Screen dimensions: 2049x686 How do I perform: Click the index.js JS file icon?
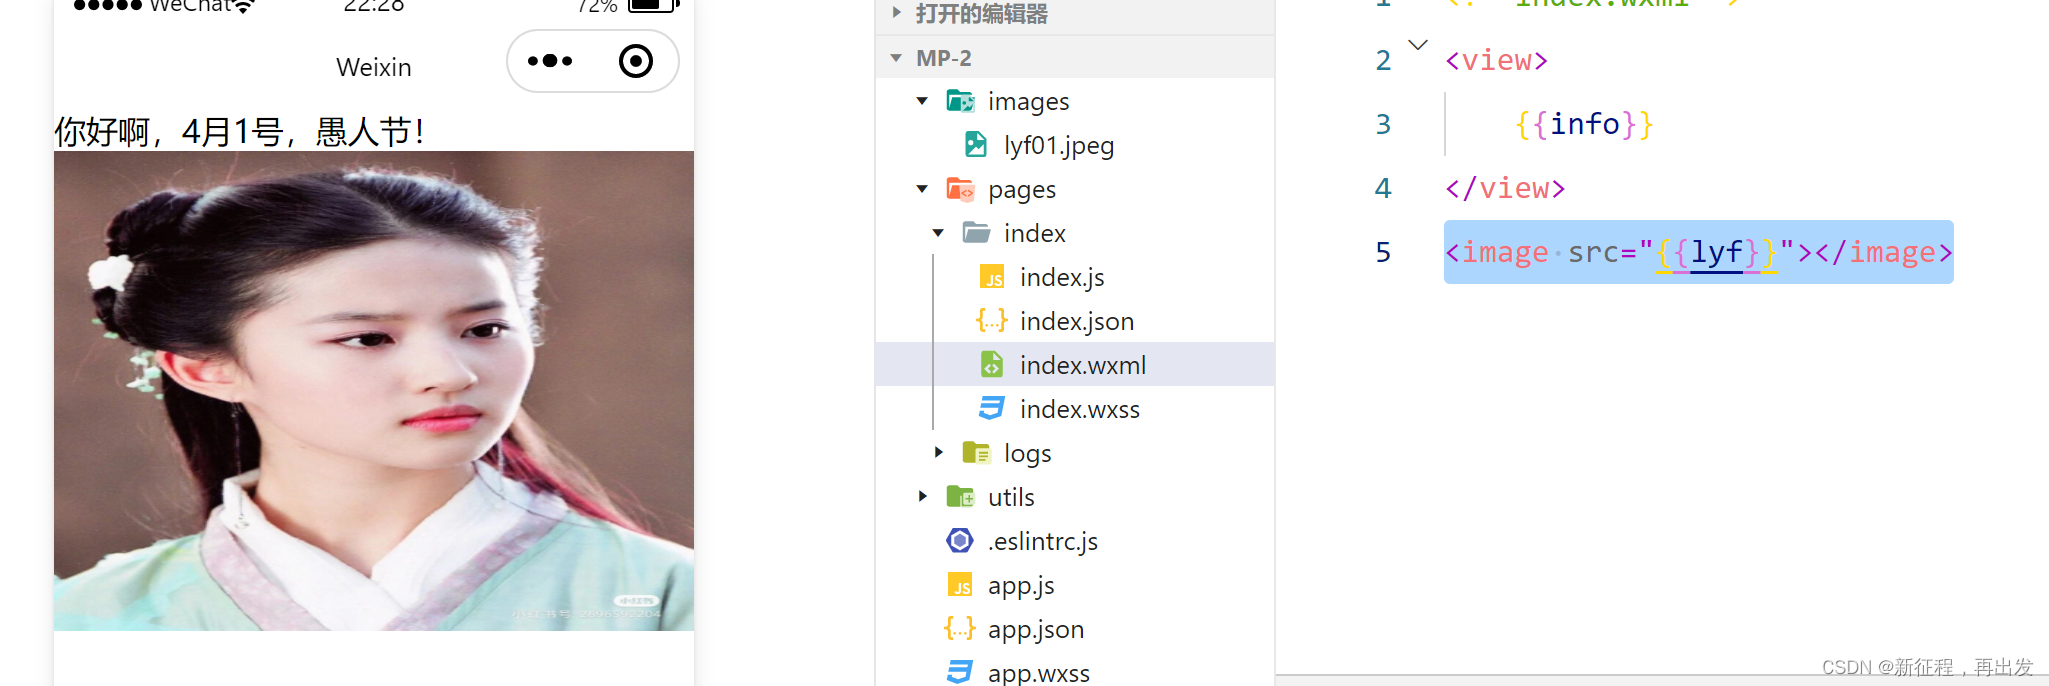(992, 277)
